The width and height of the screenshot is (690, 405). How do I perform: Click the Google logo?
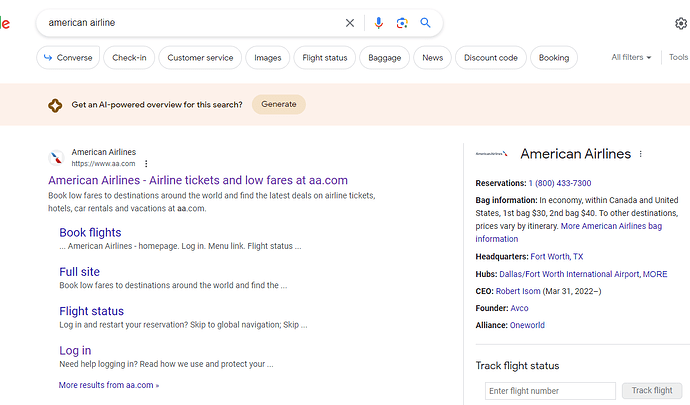coord(4,23)
